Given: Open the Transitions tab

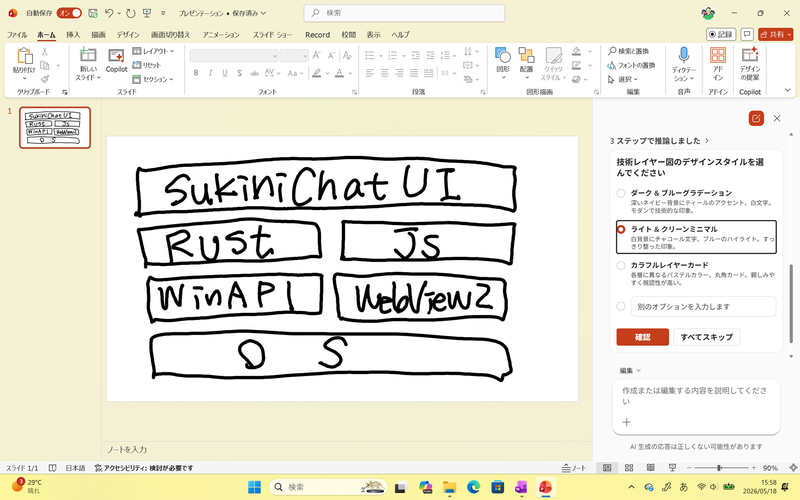Looking at the screenshot, I should pyautogui.click(x=170, y=35).
